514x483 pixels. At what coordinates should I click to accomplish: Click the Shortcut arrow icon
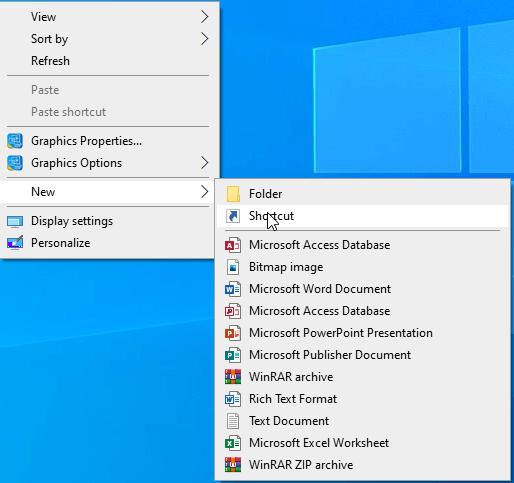click(233, 216)
